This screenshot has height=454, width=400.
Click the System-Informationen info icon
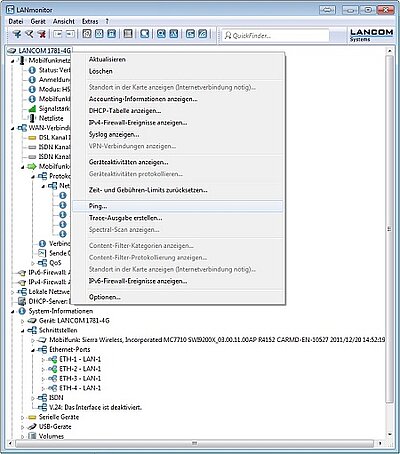(x=22, y=311)
